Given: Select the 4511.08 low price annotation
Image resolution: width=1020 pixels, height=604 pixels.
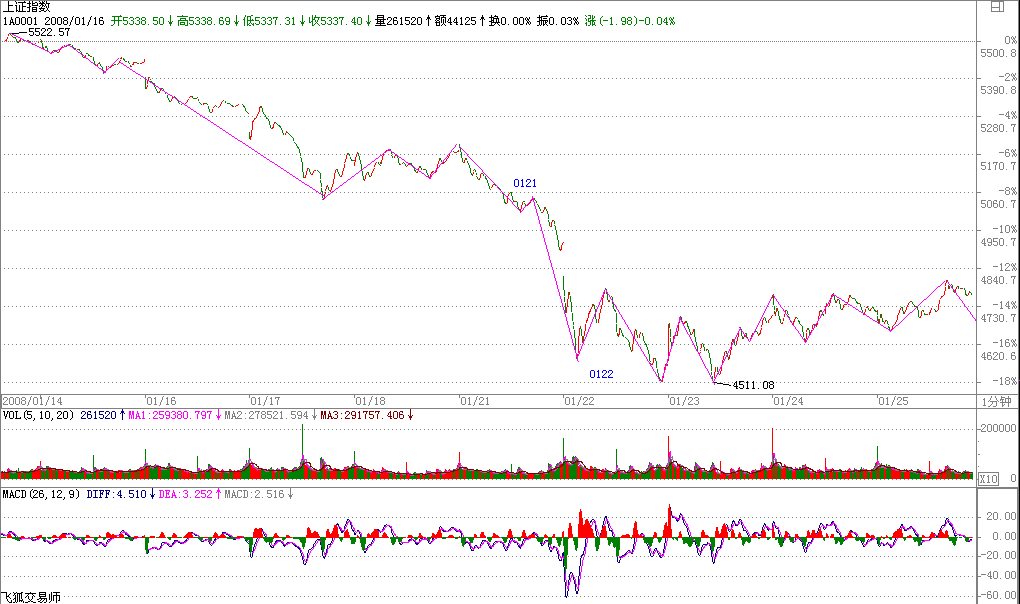Looking at the screenshot, I should pos(753,385).
